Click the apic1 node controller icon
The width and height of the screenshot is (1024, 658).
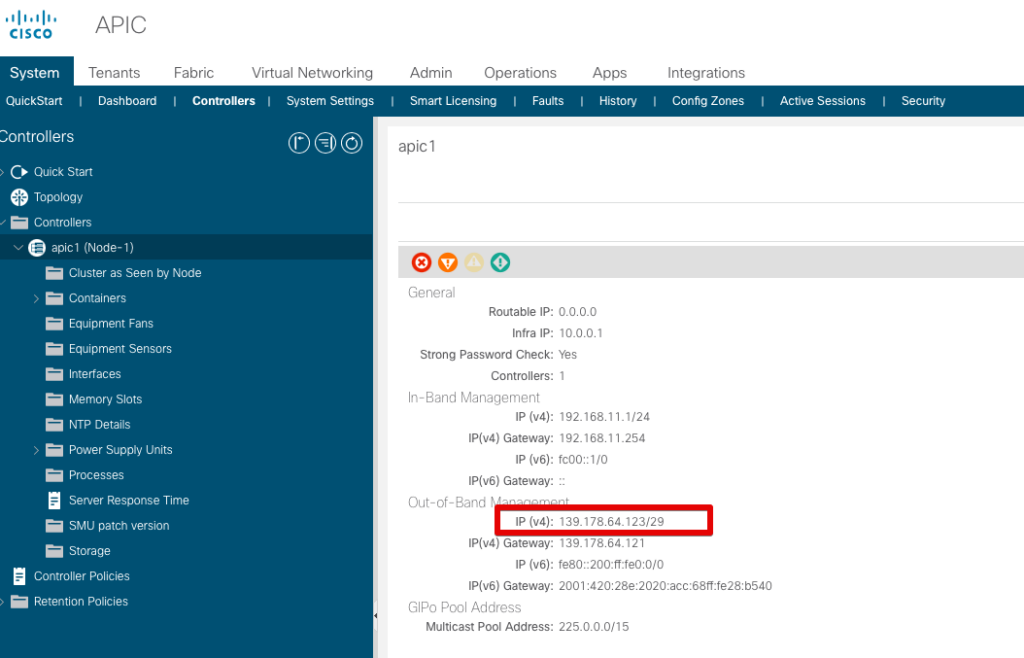pos(37,247)
